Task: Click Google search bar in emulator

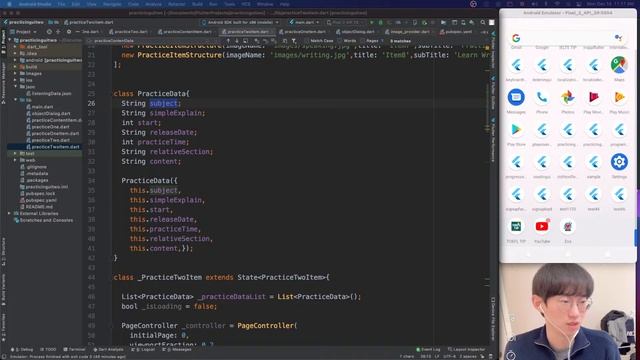Action: pos(567,38)
